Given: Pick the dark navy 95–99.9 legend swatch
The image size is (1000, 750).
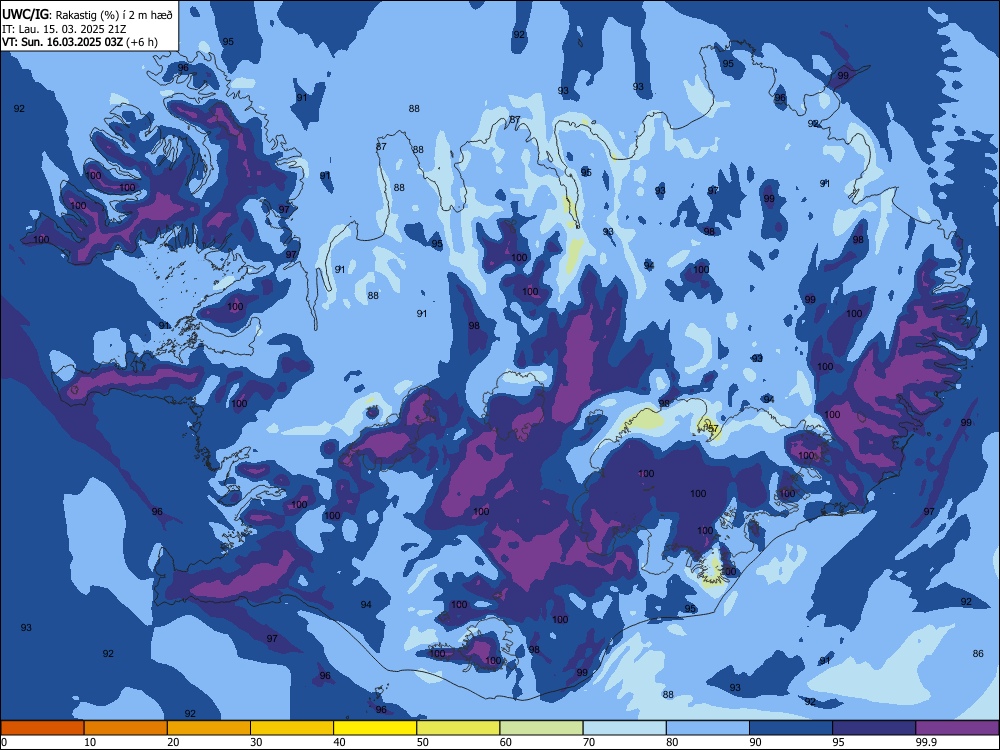Looking at the screenshot, I should click(x=874, y=728).
